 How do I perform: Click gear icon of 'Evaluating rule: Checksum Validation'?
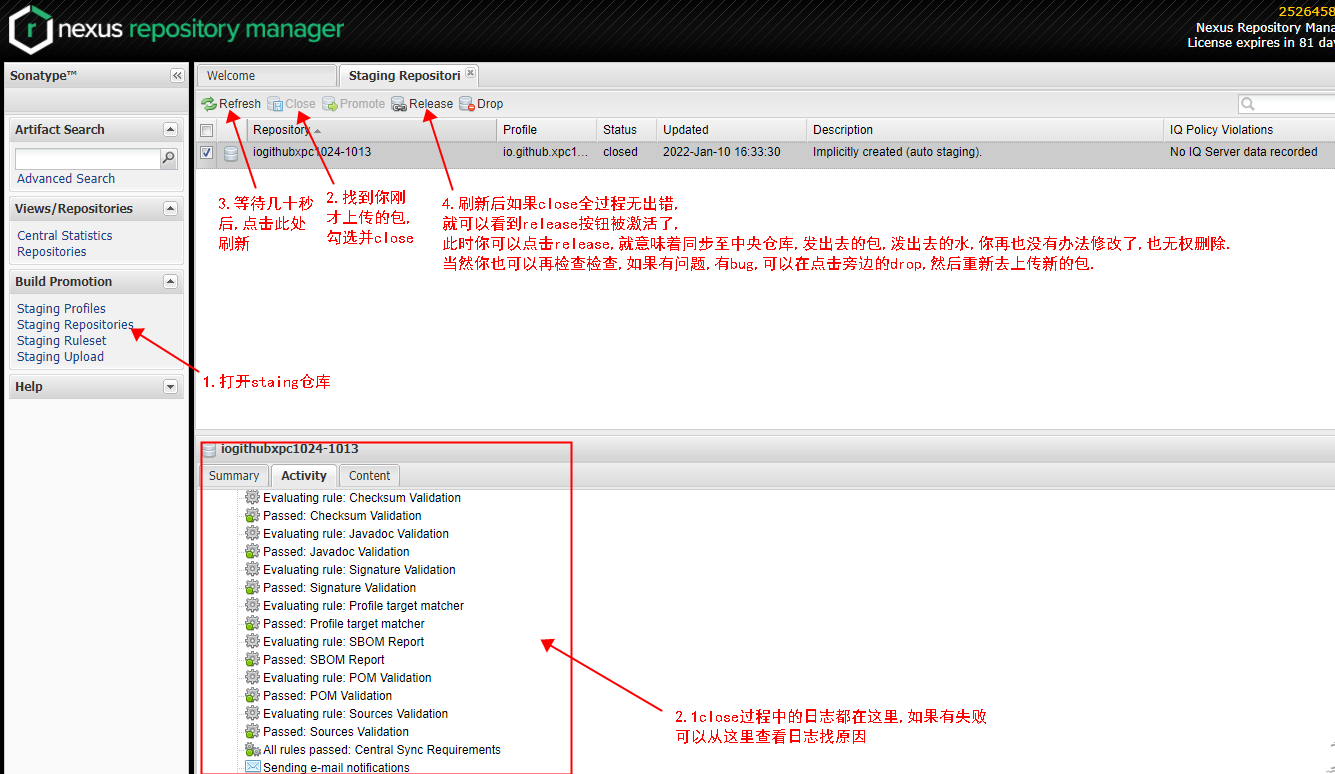[x=252, y=497]
